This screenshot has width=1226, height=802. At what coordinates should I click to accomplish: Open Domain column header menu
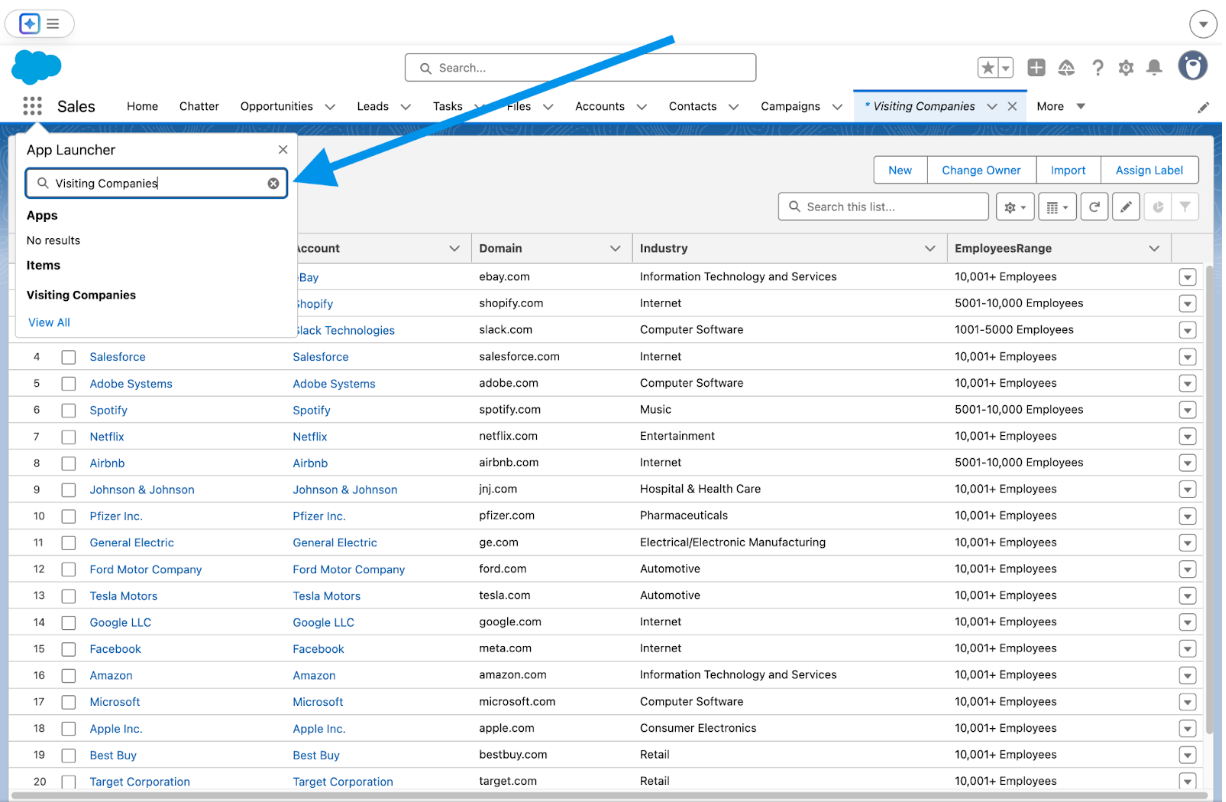click(615, 248)
